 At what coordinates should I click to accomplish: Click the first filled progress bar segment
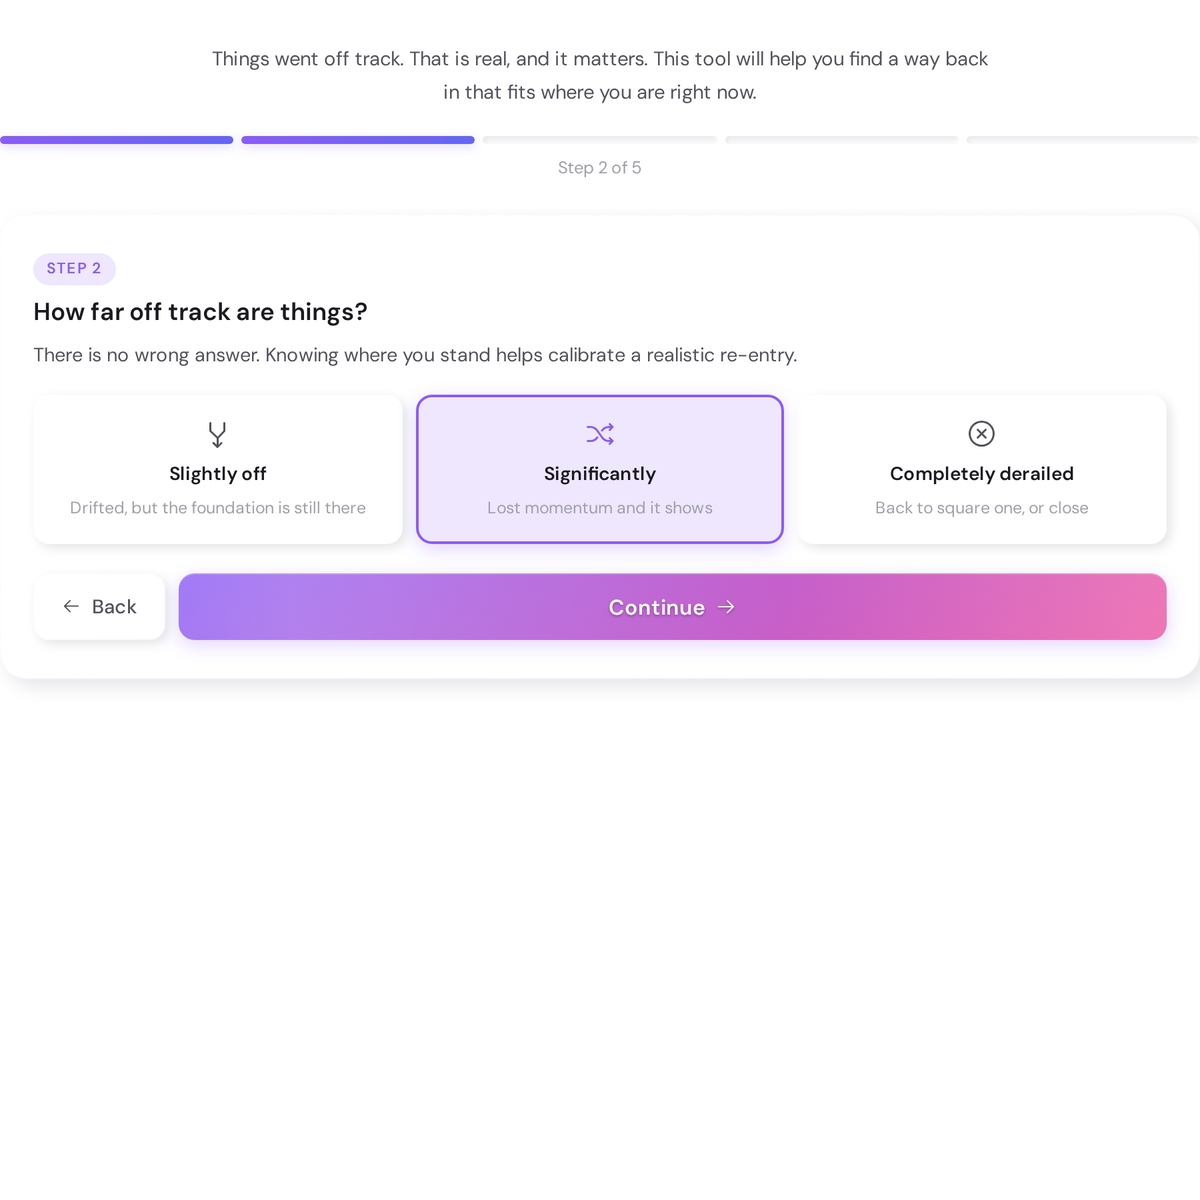[x=115, y=140]
